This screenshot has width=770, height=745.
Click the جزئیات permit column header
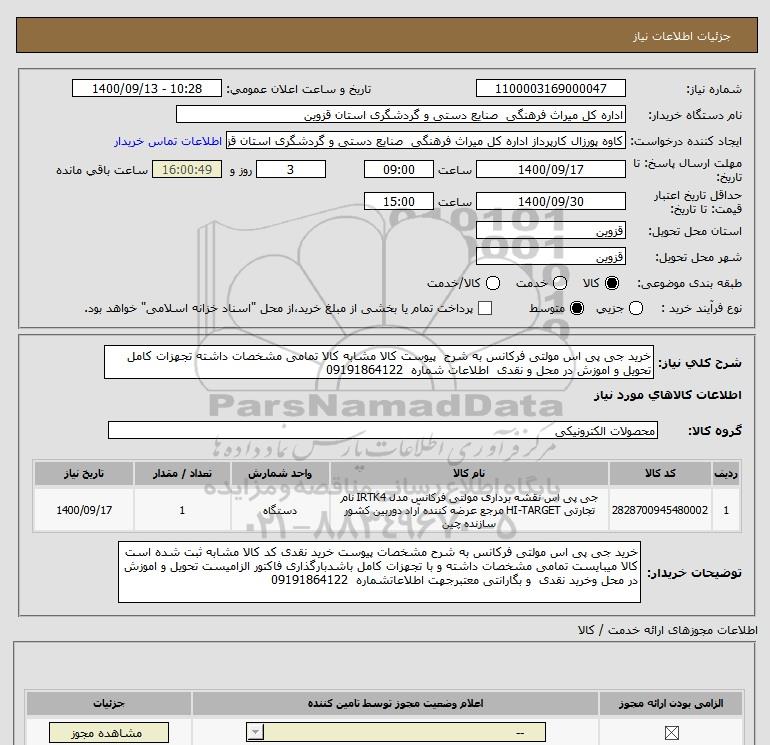(109, 704)
